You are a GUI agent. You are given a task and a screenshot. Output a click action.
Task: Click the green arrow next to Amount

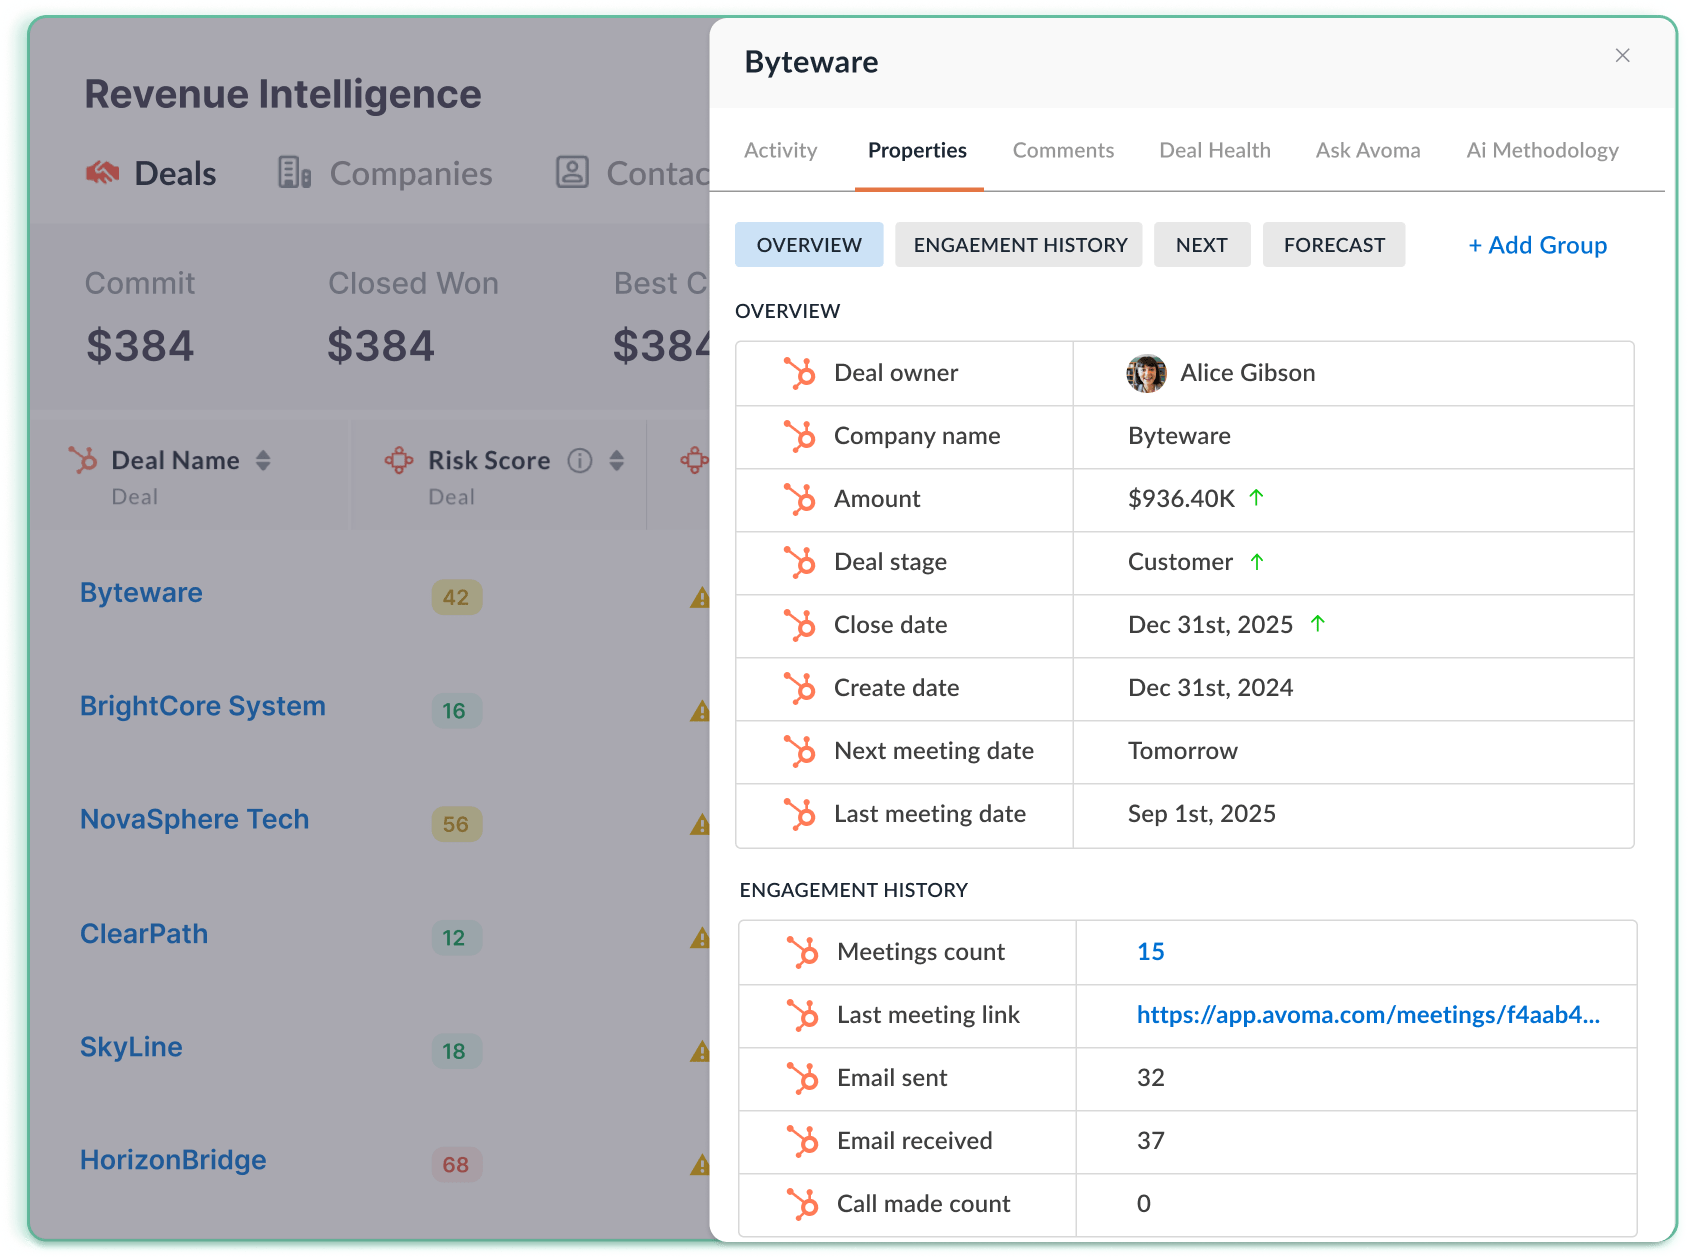pos(1257,497)
